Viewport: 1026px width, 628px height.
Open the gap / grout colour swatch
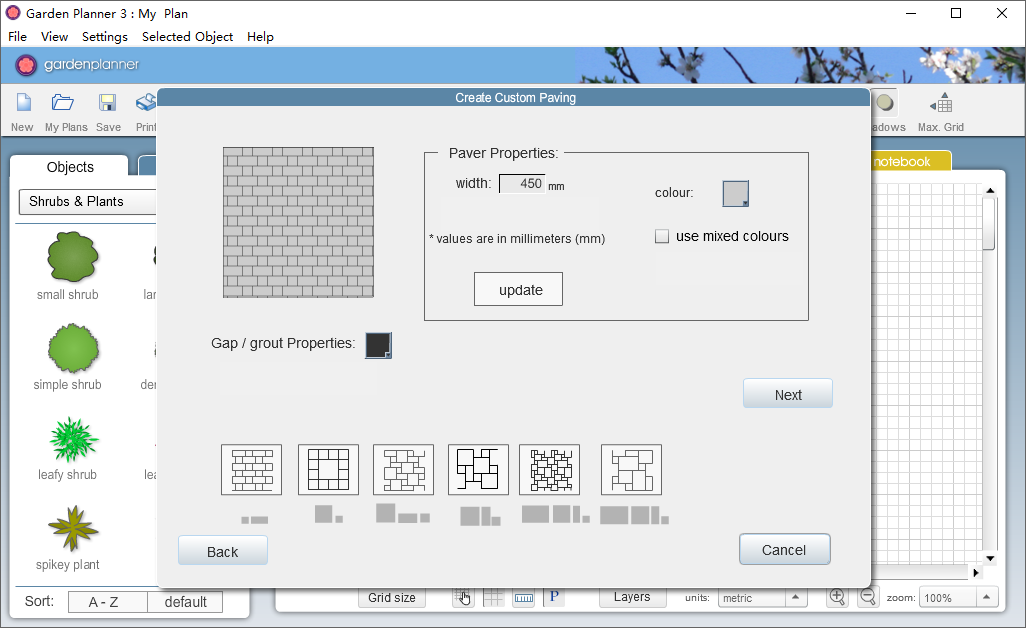click(378, 345)
